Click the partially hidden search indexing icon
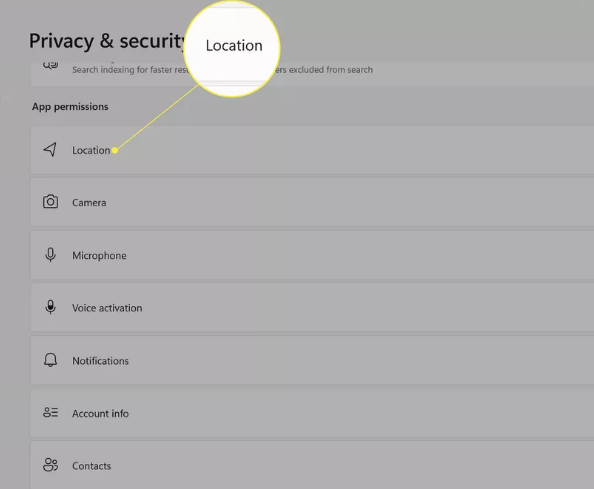 (x=50, y=65)
